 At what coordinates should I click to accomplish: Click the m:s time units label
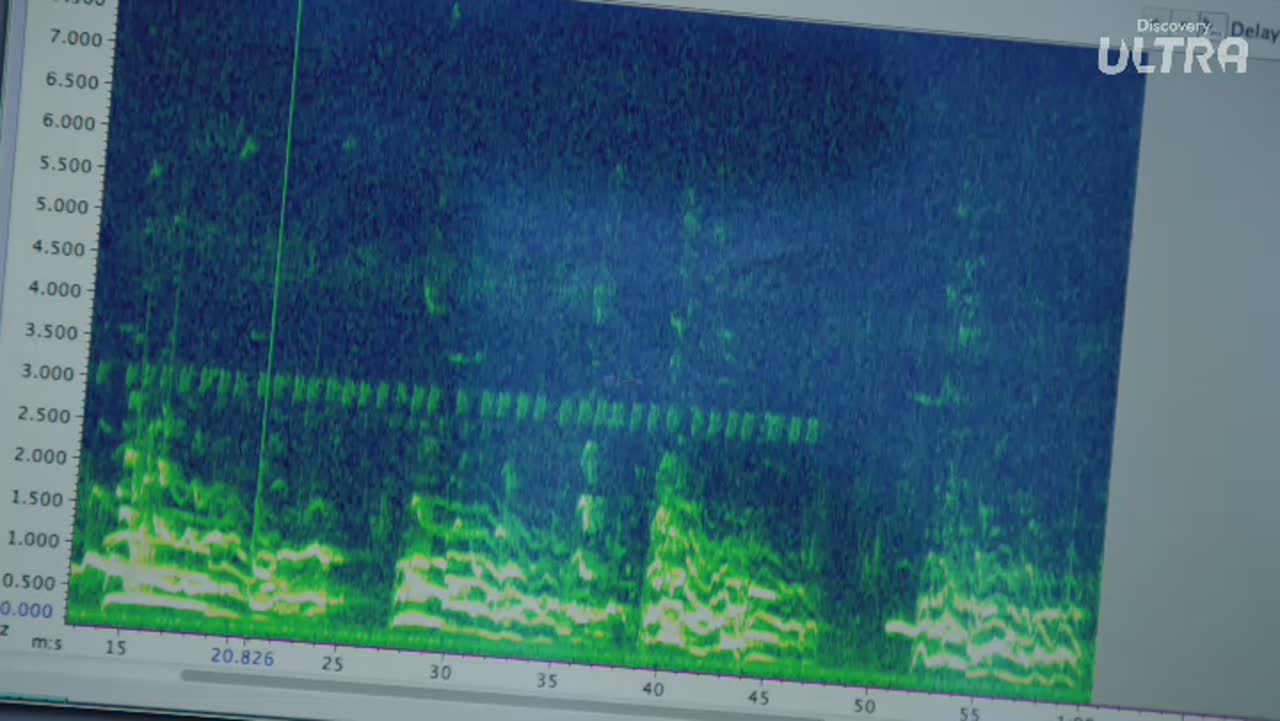pyautogui.click(x=46, y=642)
